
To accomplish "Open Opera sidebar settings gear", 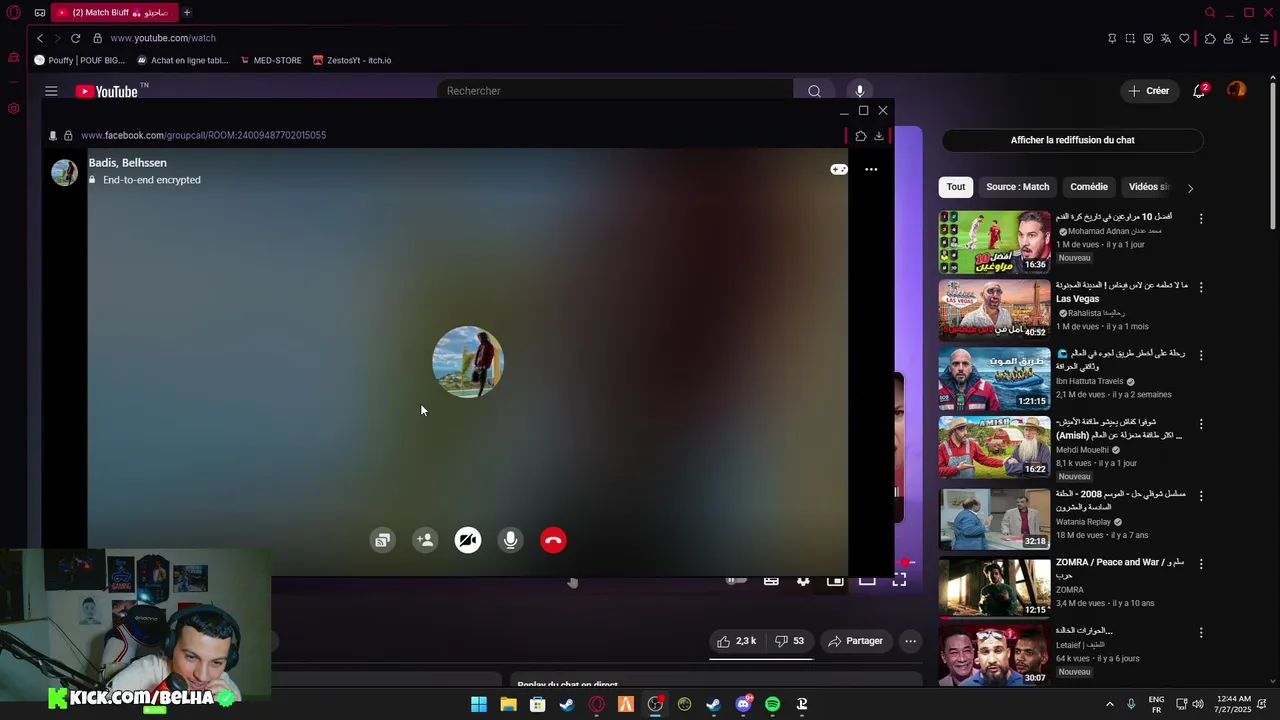I will tap(13, 108).
